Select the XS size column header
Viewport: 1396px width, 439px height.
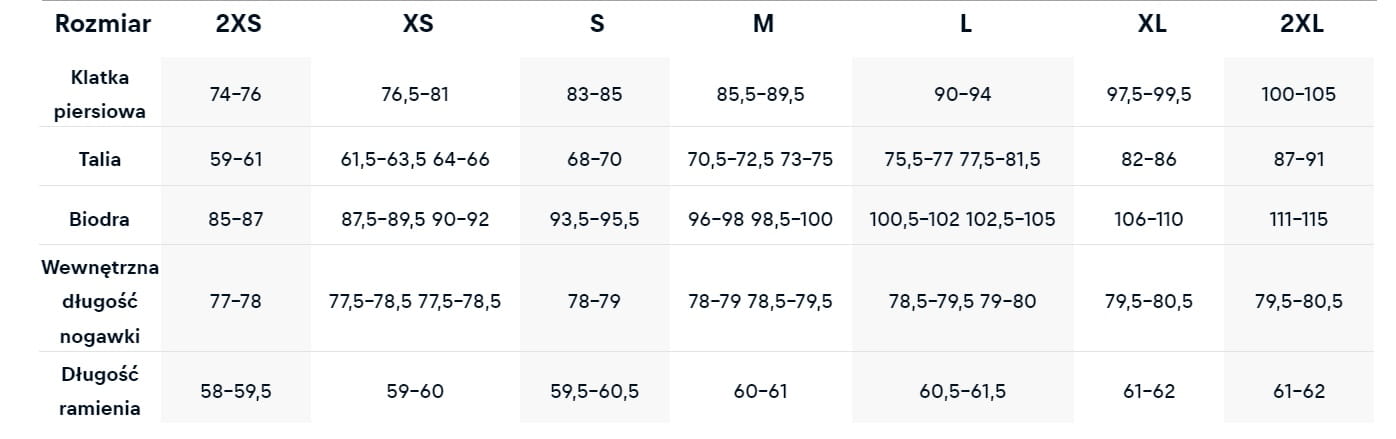[417, 25]
